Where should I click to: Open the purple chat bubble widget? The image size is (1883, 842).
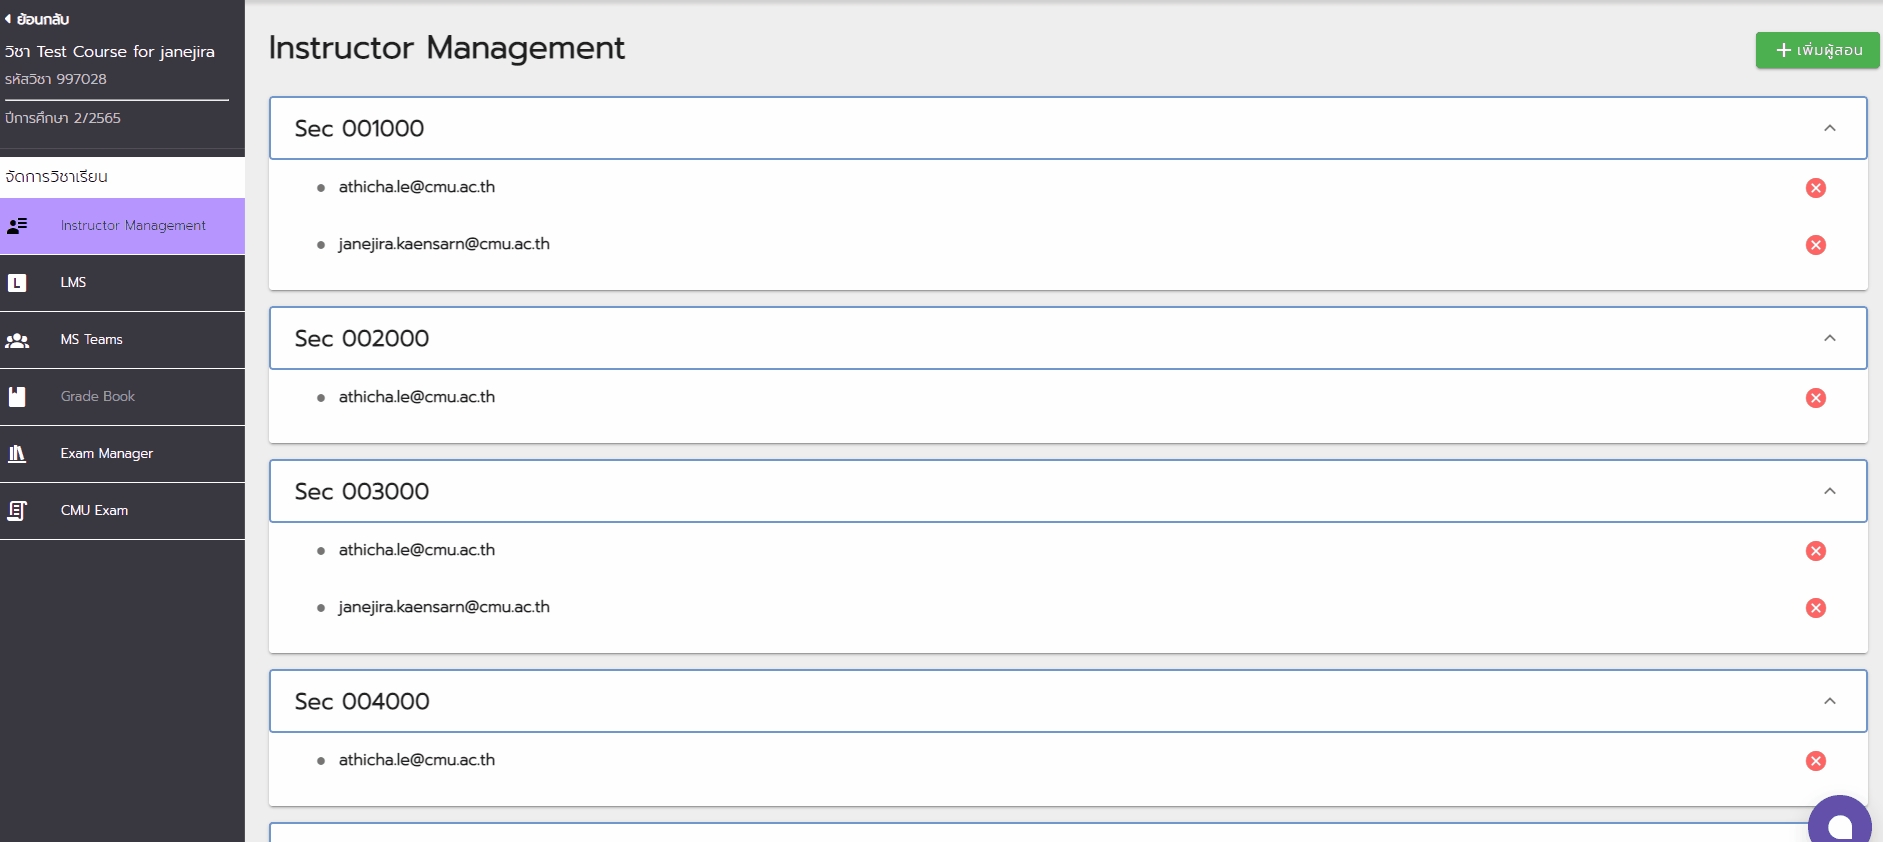click(1839, 823)
